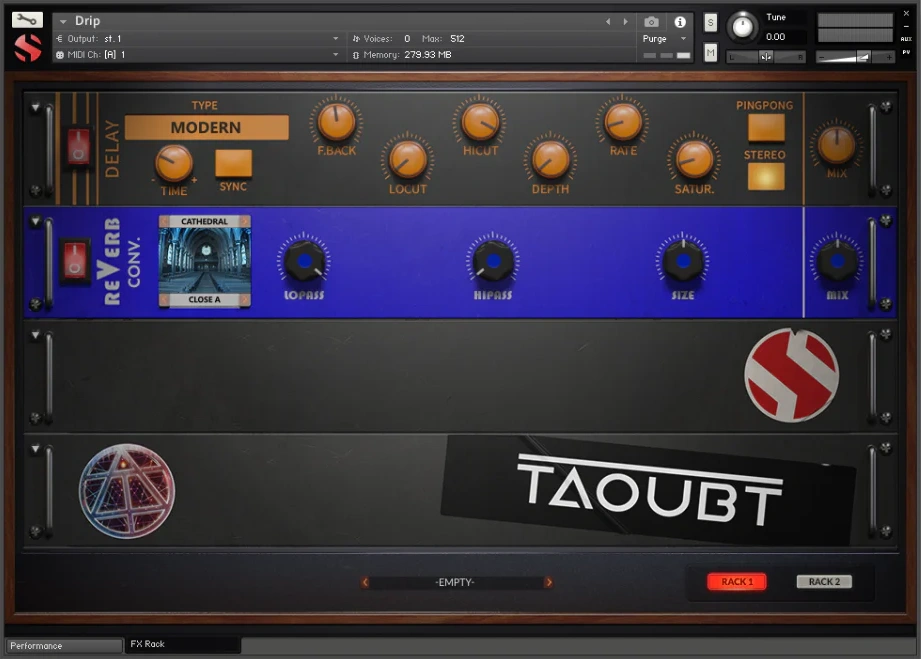The image size is (921, 659).
Task: Open the wrench edit-mode icon
Action: pyautogui.click(x=27, y=20)
